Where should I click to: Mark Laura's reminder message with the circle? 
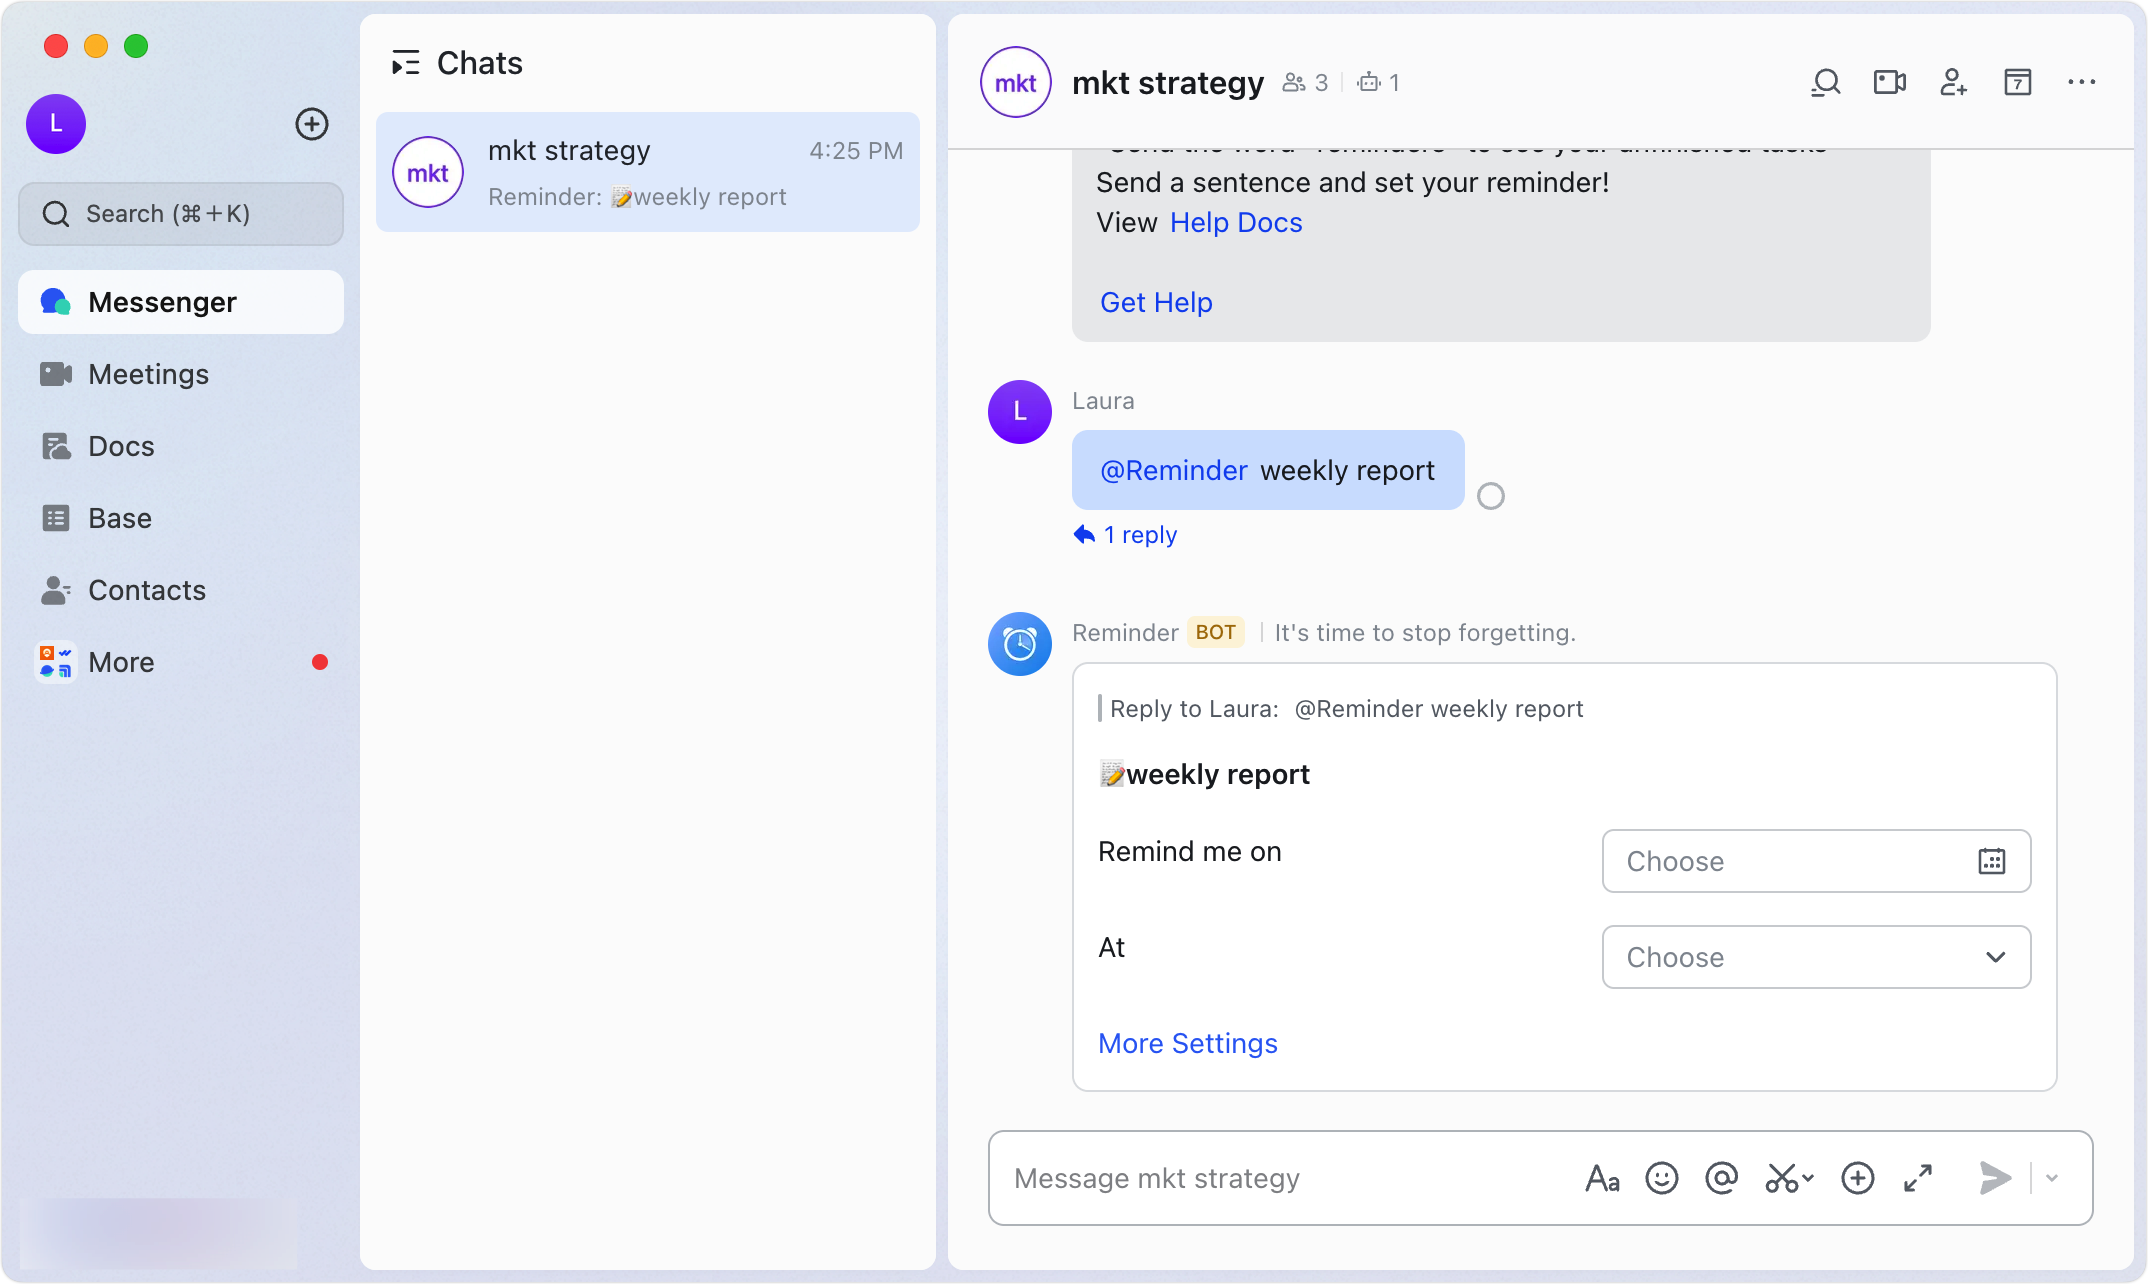pyautogui.click(x=1491, y=495)
